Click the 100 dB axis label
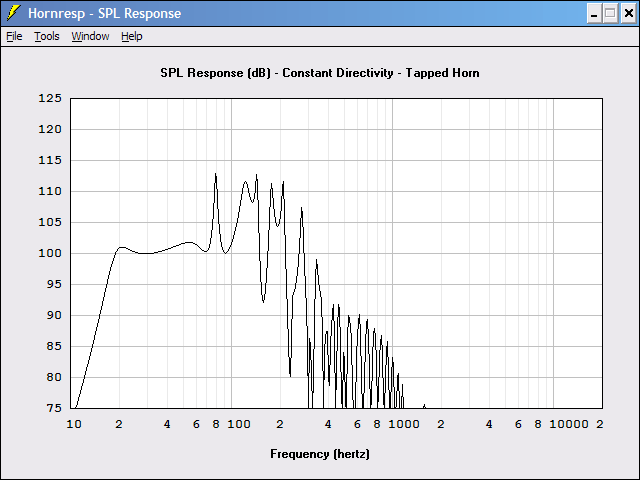Image resolution: width=640 pixels, height=480 pixels. 50,253
